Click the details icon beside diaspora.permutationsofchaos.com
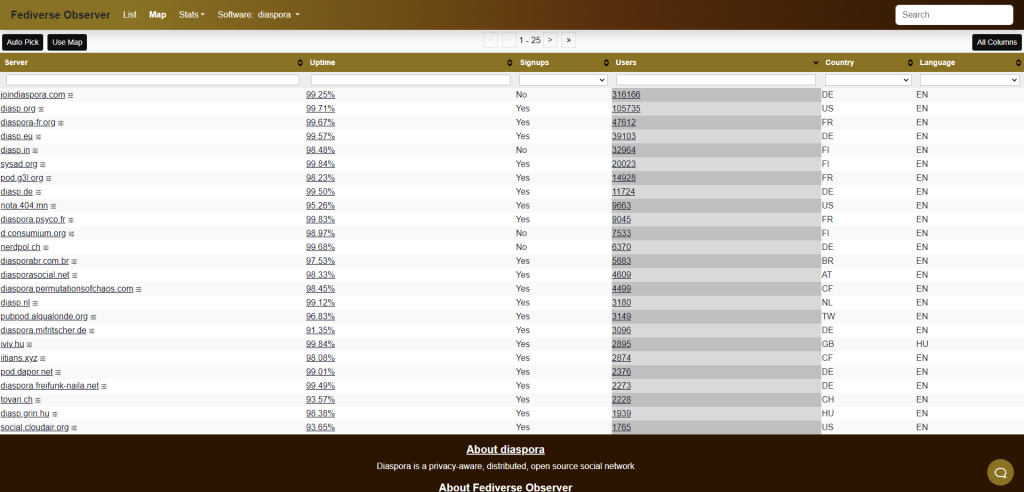Image resolution: width=1024 pixels, height=492 pixels. (x=139, y=289)
